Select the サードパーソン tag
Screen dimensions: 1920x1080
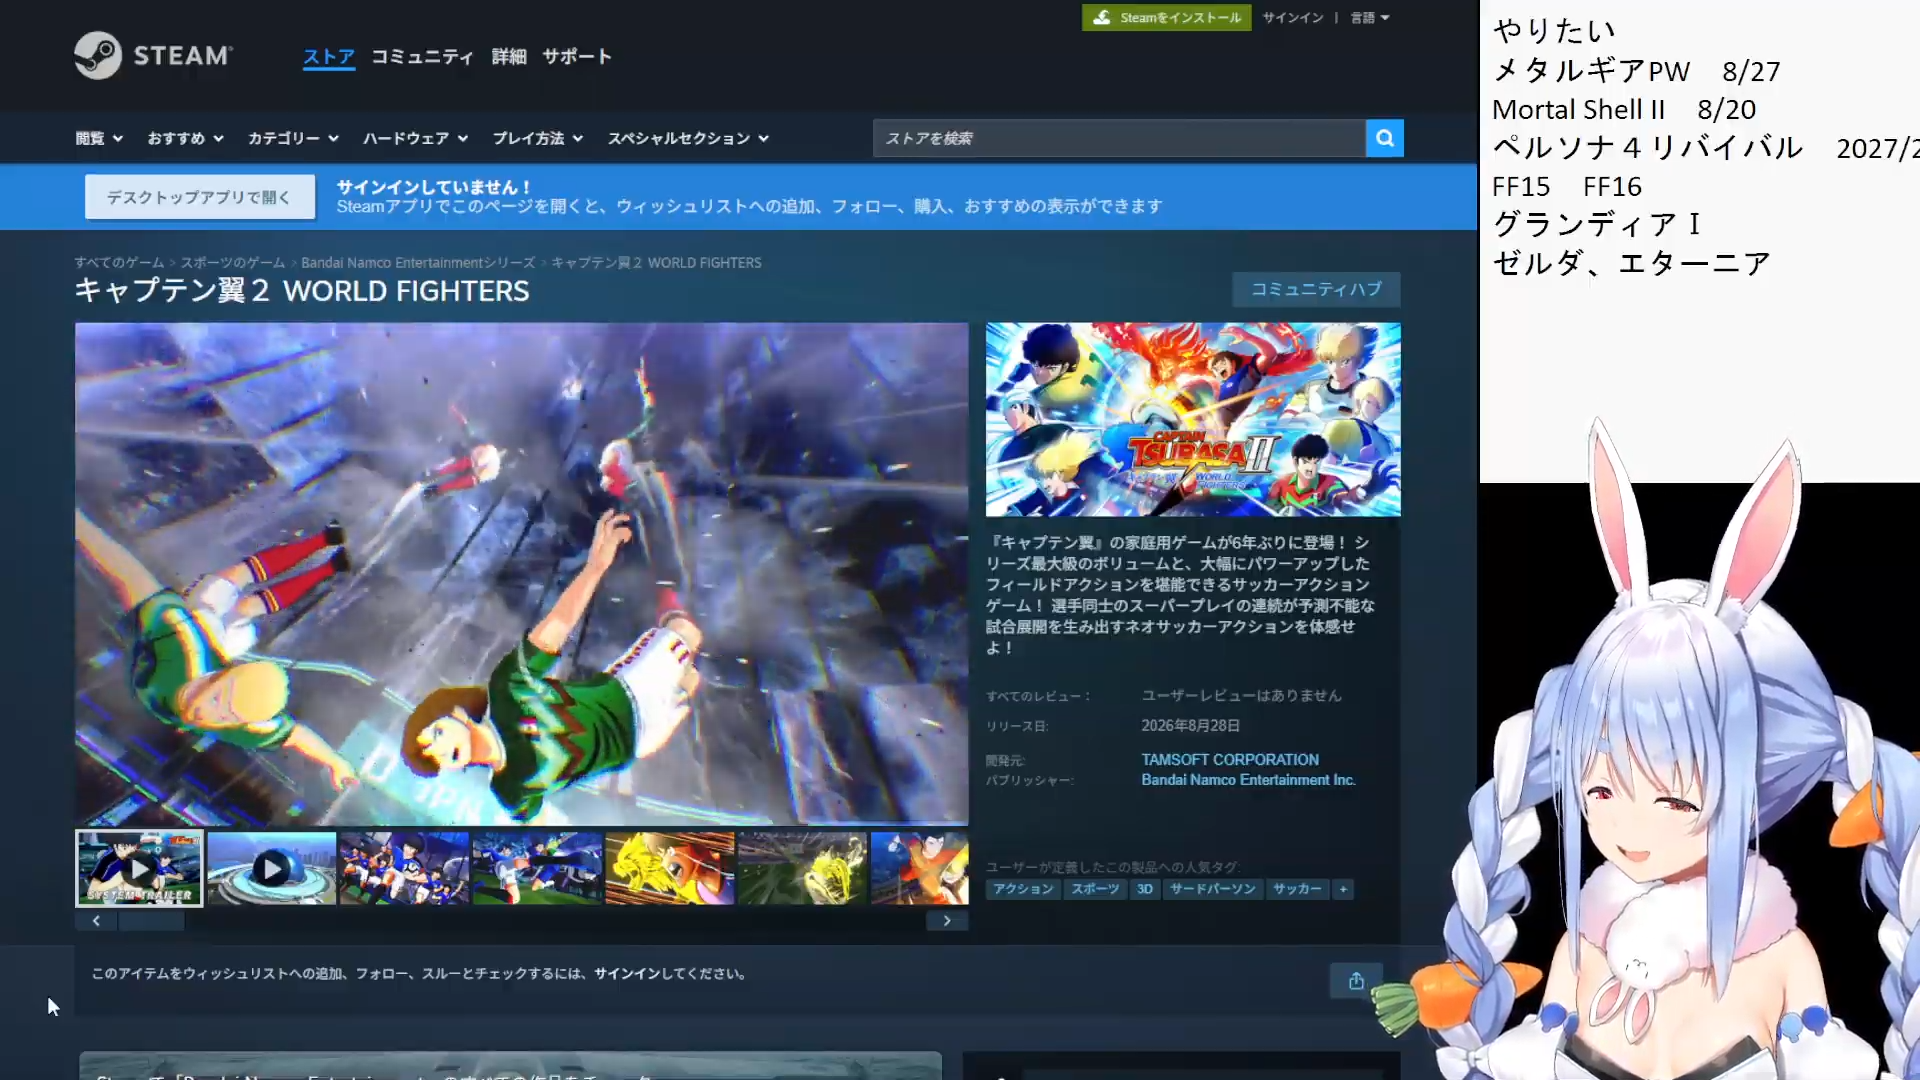coord(1212,889)
